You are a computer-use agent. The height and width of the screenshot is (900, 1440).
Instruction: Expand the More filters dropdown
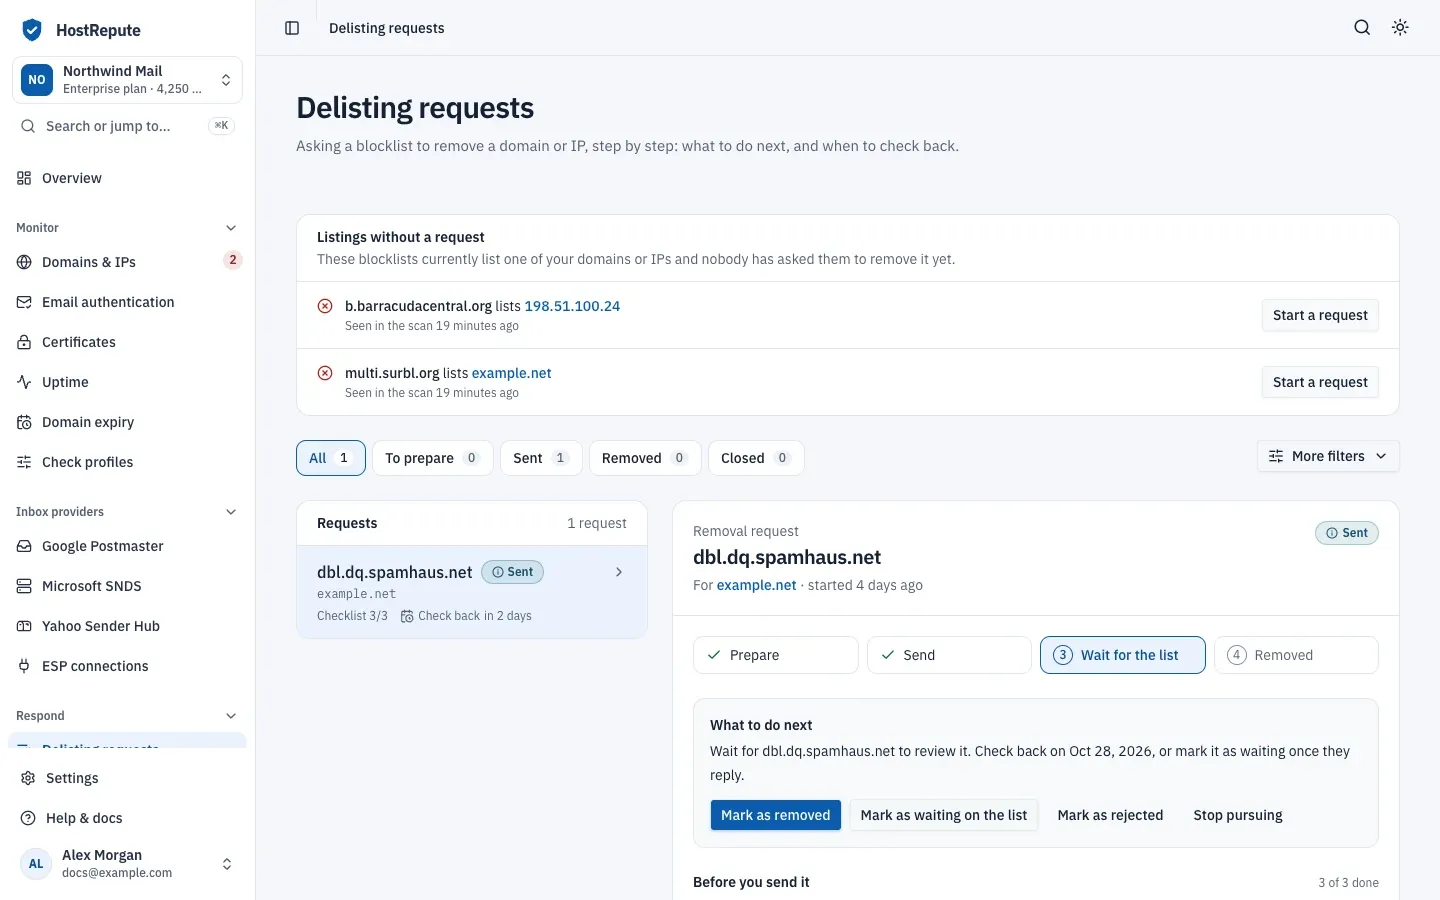click(1328, 456)
